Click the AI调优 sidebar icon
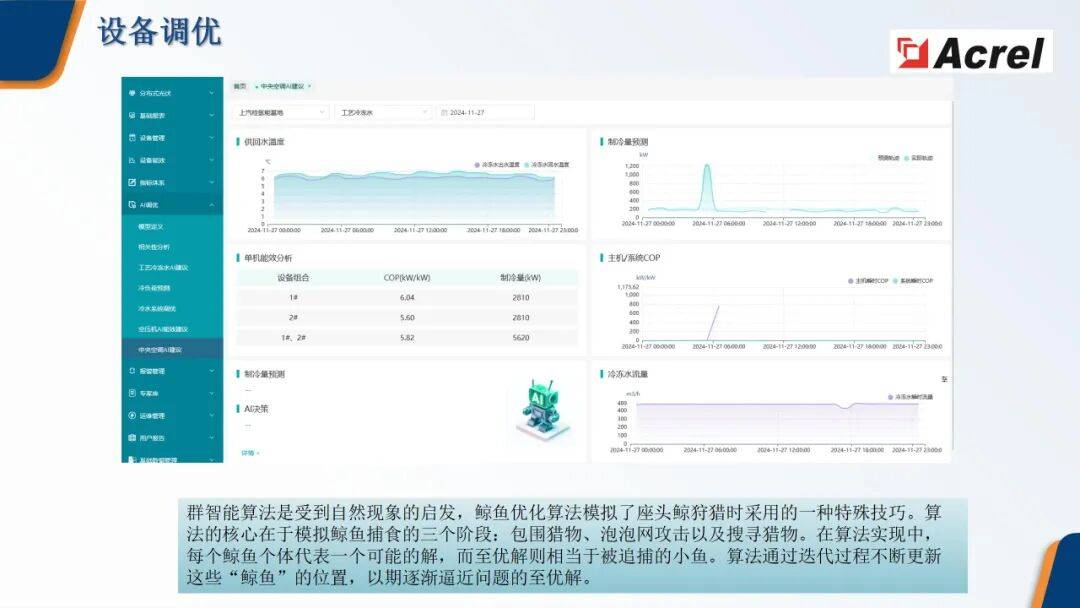Image resolution: width=1080 pixels, height=608 pixels. pyautogui.click(x=132, y=205)
